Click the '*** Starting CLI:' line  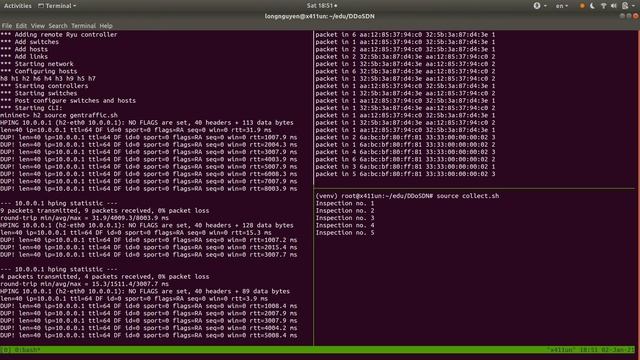31,108
